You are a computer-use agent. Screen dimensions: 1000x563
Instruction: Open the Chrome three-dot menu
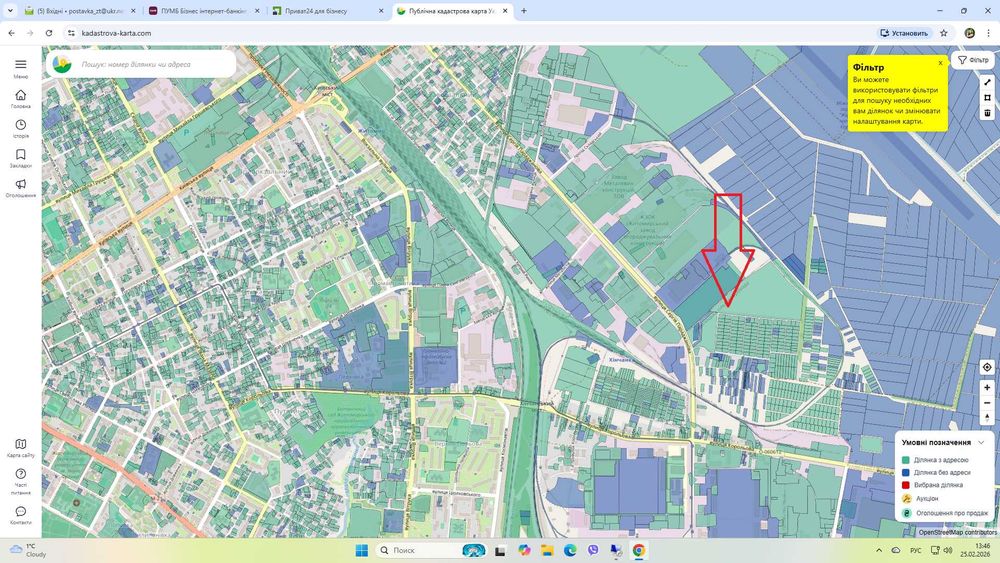point(989,33)
